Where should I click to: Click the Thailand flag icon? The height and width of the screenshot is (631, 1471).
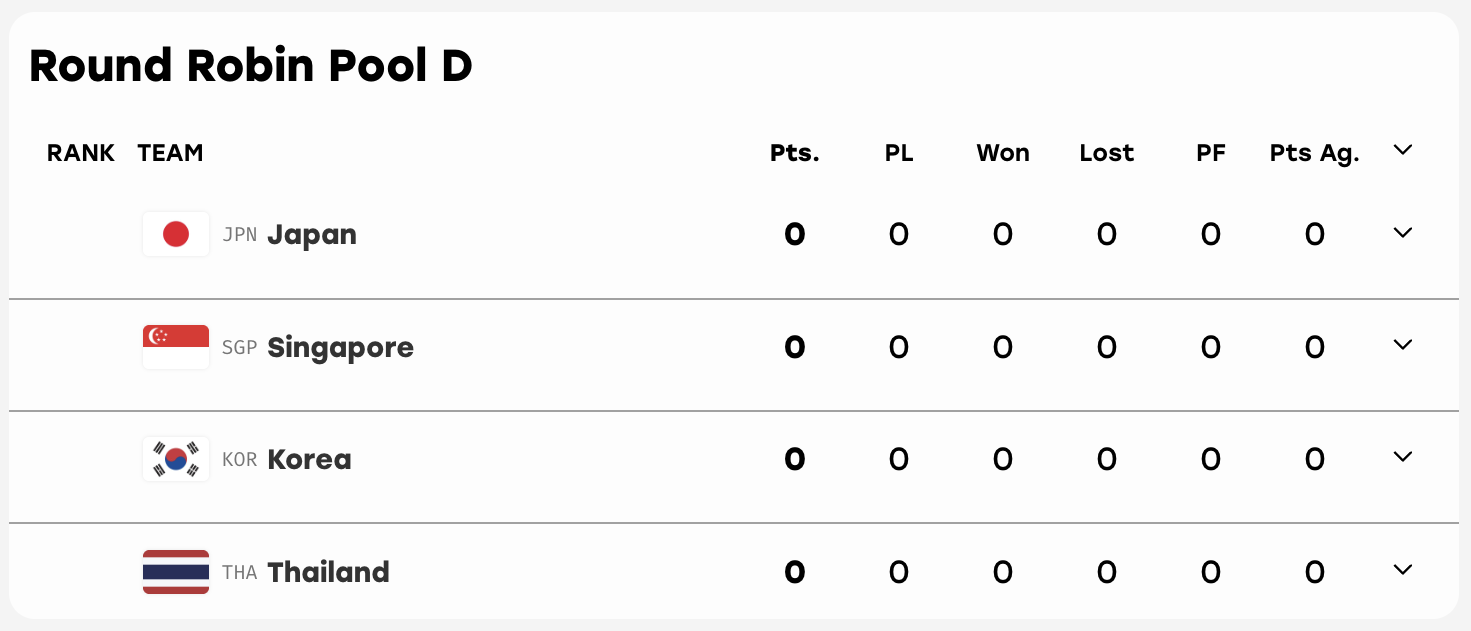pos(176,572)
